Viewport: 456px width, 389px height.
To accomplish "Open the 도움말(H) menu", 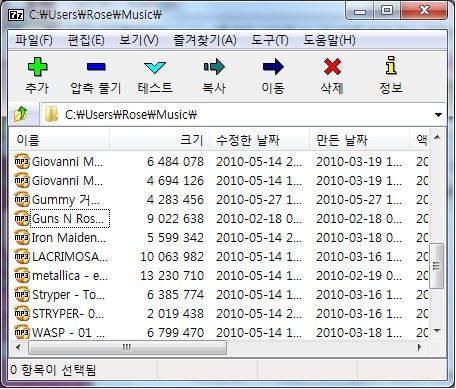I will click(x=329, y=40).
